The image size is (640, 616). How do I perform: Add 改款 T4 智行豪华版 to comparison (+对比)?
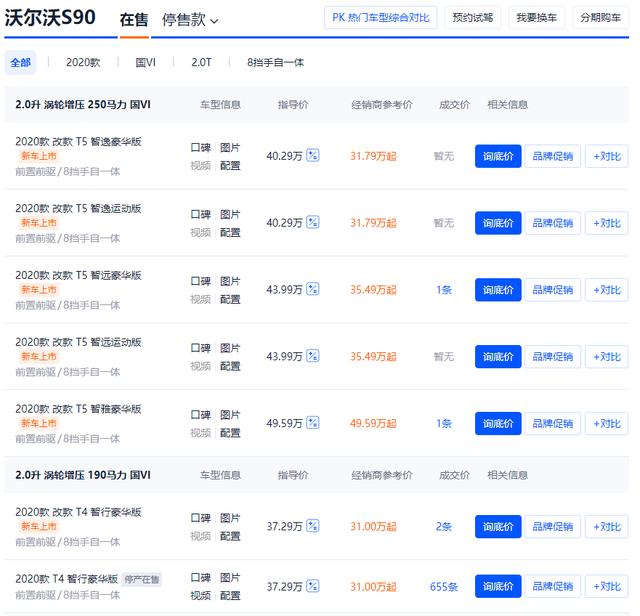[x=607, y=527]
